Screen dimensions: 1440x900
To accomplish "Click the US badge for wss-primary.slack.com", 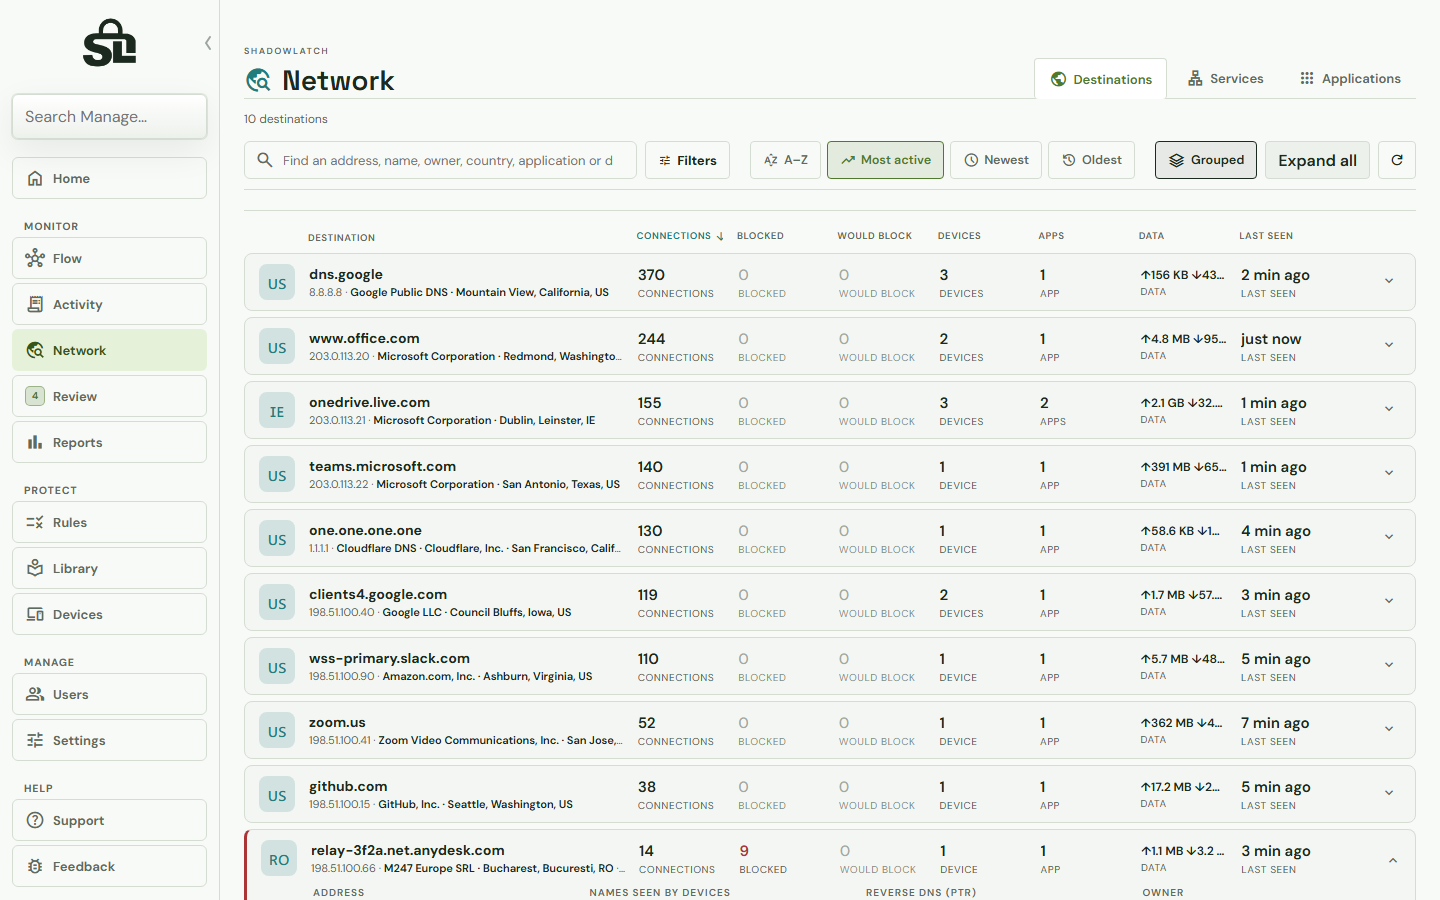I will pyautogui.click(x=277, y=667).
